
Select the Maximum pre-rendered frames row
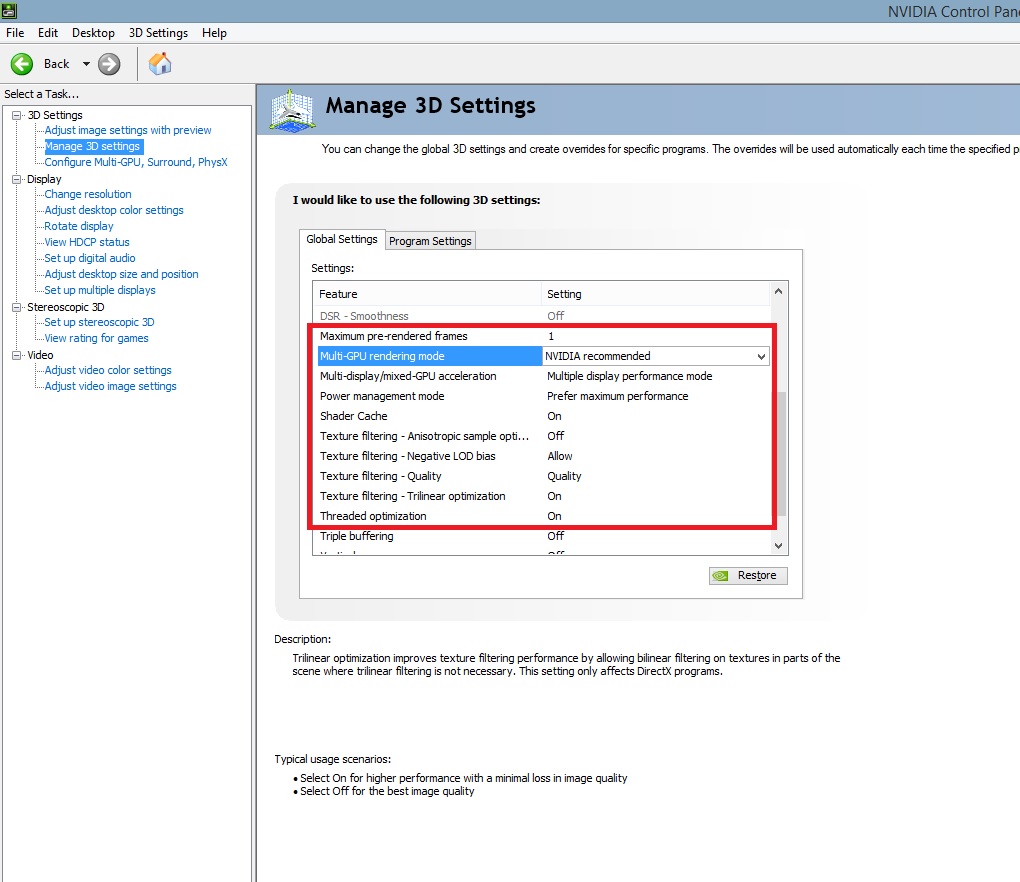coord(542,336)
